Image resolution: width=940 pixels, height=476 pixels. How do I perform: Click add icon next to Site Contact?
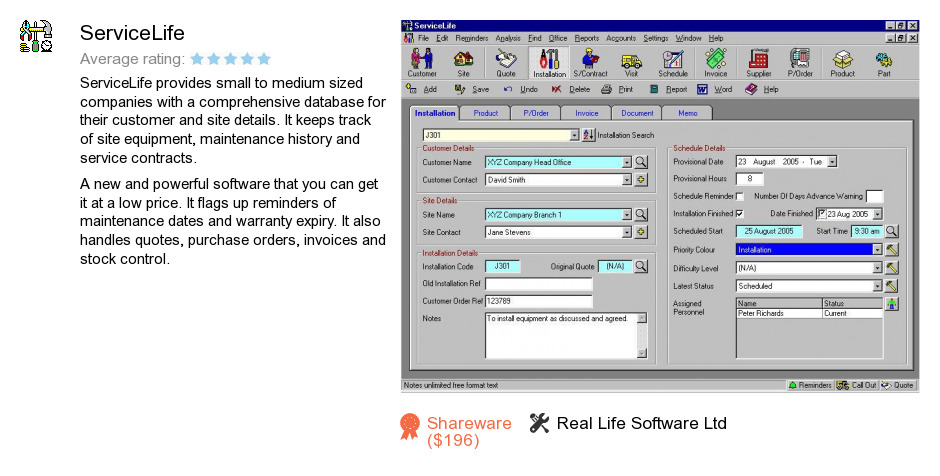click(641, 231)
